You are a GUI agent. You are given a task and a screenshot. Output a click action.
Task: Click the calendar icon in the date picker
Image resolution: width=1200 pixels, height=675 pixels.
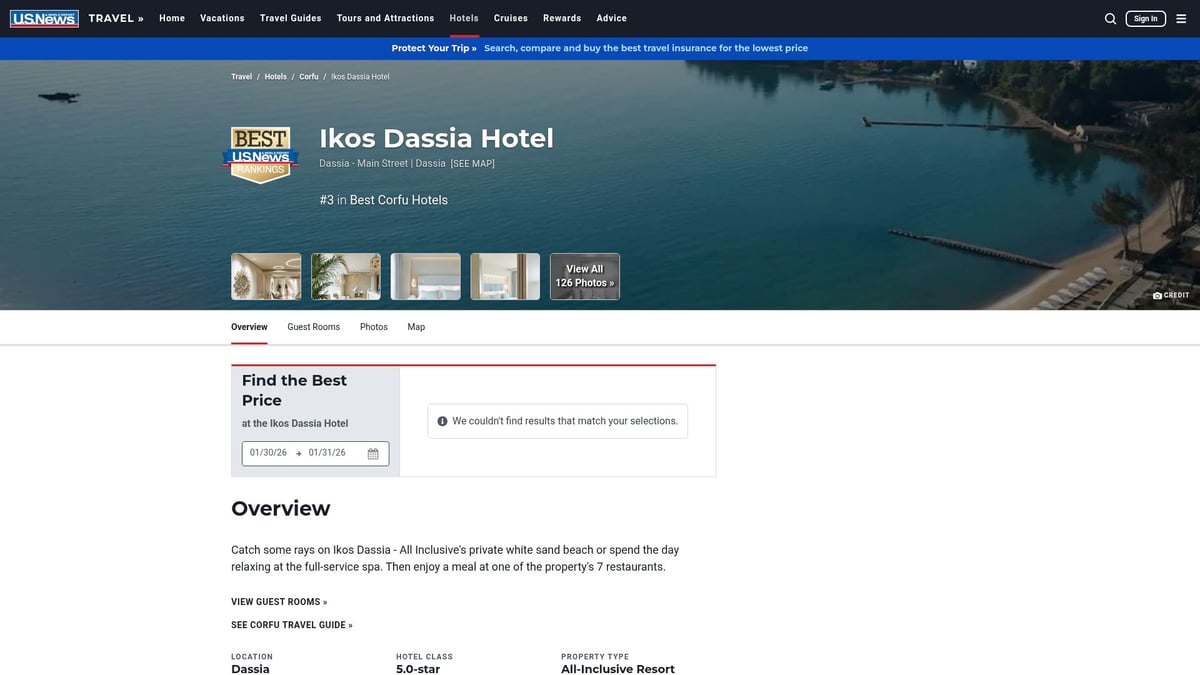pyautogui.click(x=372, y=453)
